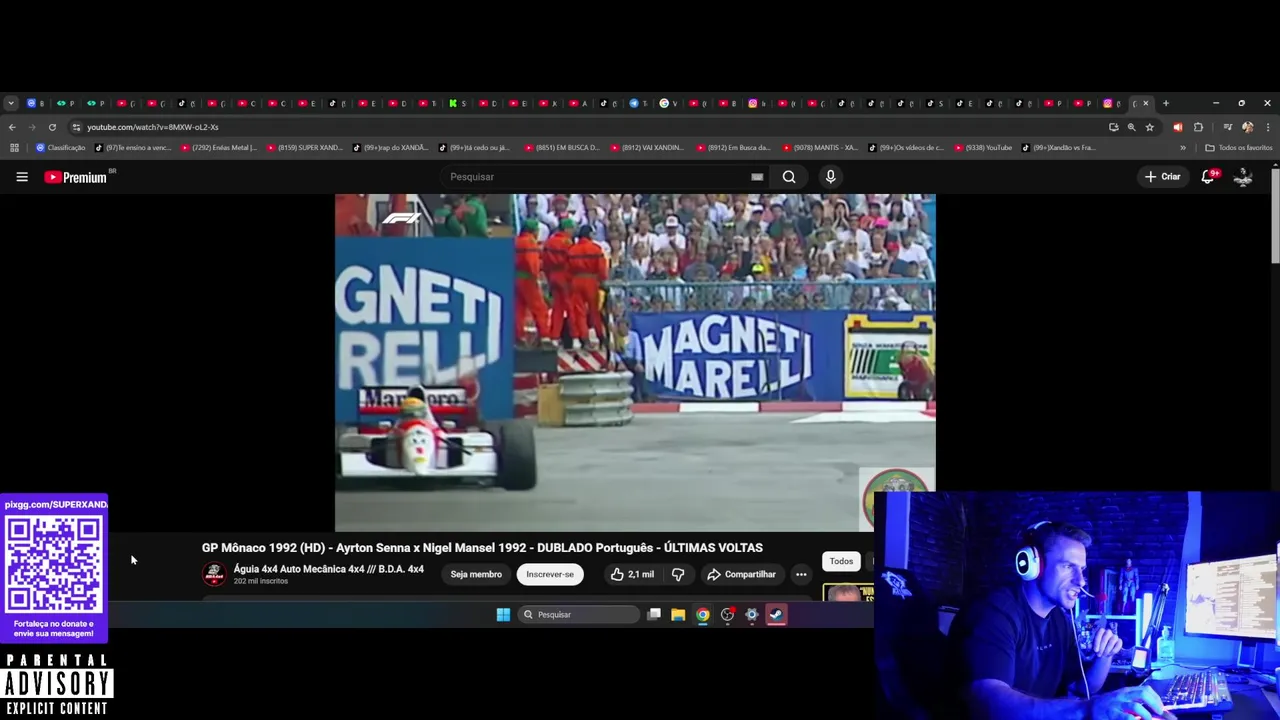Open the Criar create menu

[1163, 177]
